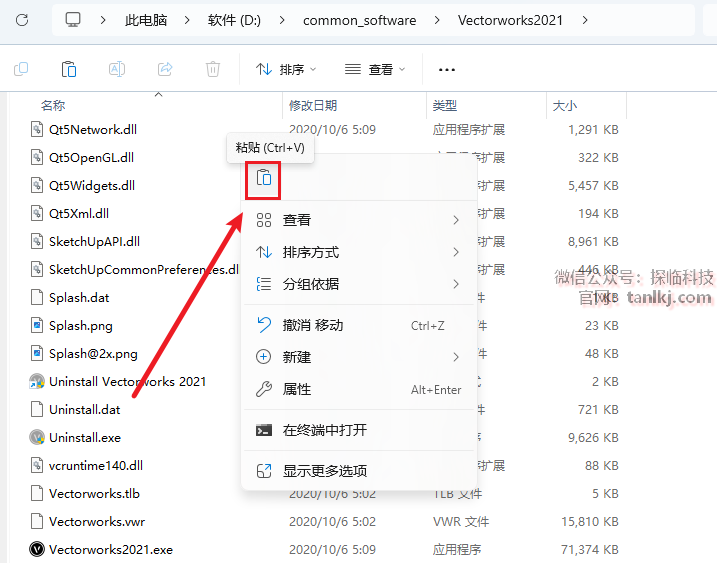This screenshot has width=717, height=566.
Task: Sort by 修改日期 column header
Action: 313,106
